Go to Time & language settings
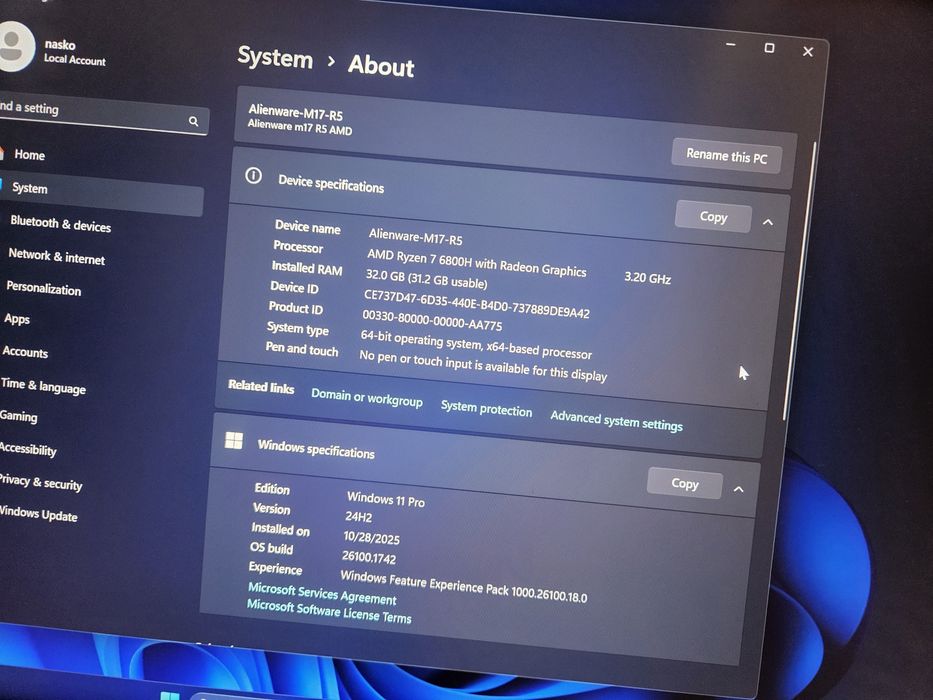933x700 pixels. click(43, 386)
